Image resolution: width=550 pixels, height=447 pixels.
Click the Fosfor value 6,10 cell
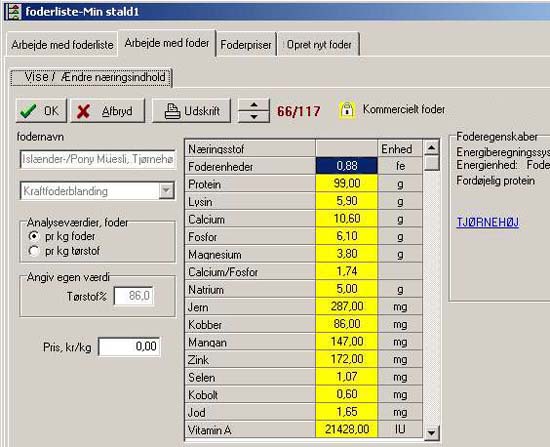coord(347,236)
